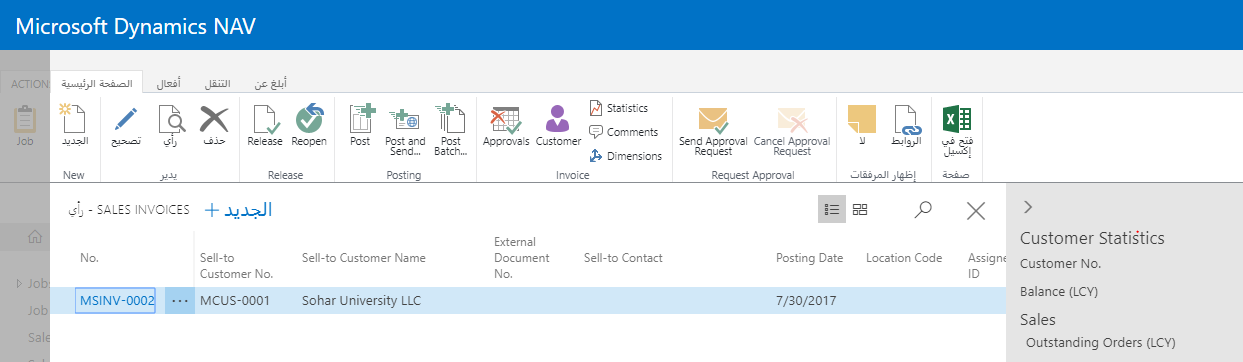Collapse the Customer Statistics factbox pane
The image size is (1243, 362).
[1028, 207]
